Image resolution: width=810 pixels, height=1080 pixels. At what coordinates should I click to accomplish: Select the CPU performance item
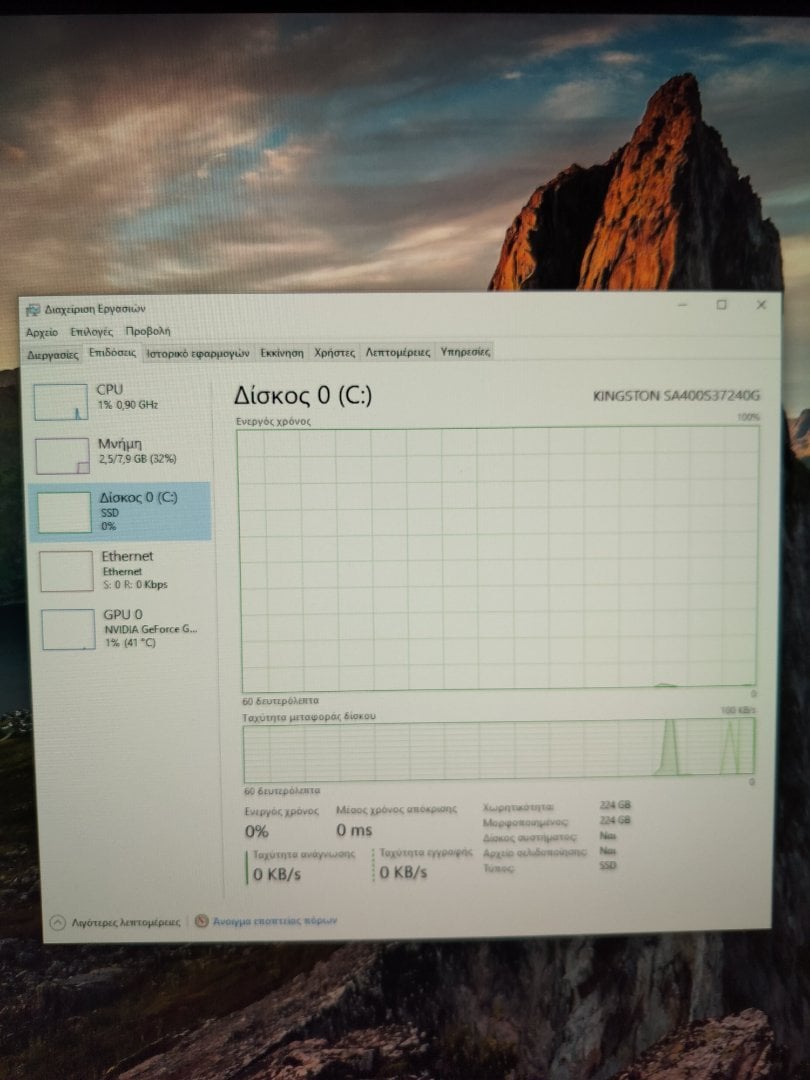pyautogui.click(x=121, y=401)
